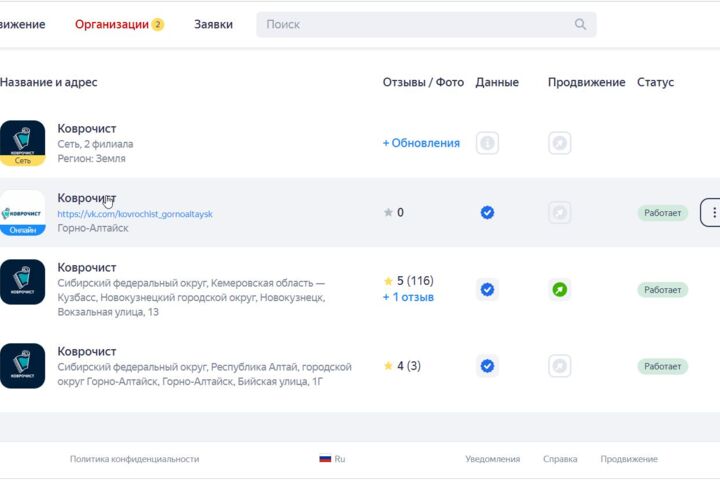Click the Данные column header
The height and width of the screenshot is (480, 720).
coord(497,82)
